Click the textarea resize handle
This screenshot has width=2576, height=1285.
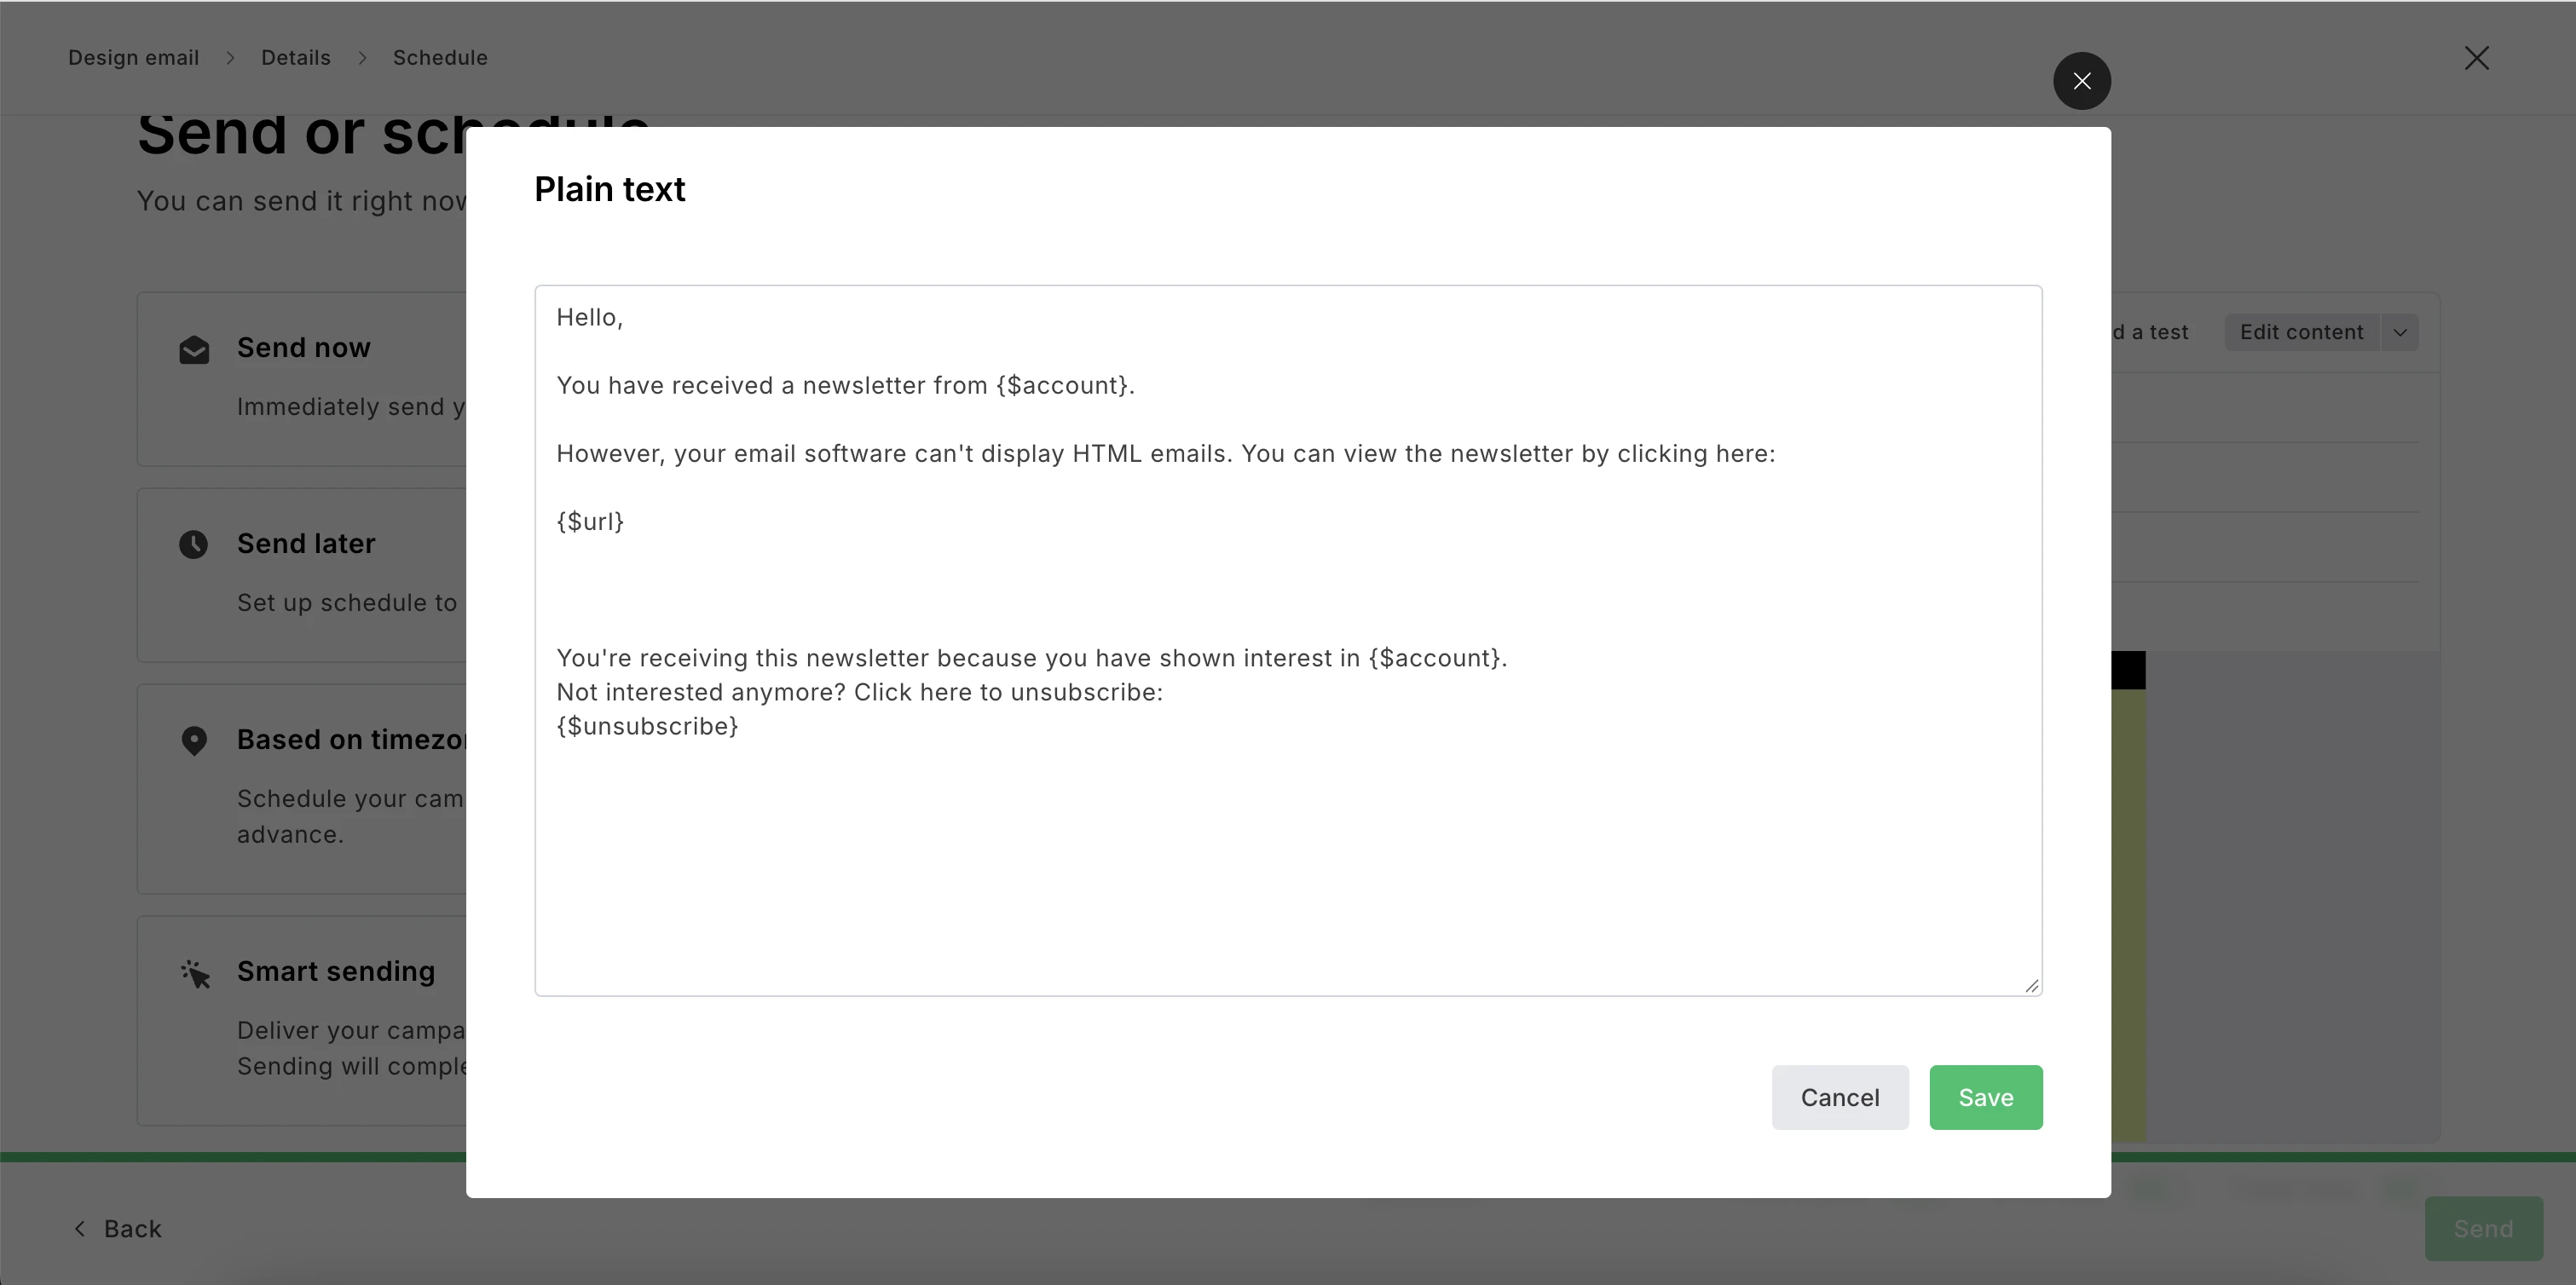click(x=2031, y=985)
